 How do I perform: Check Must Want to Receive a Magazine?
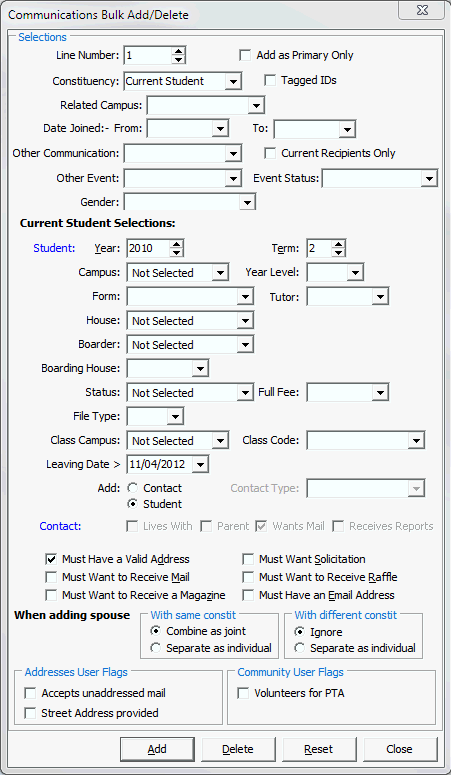[x=51, y=595]
